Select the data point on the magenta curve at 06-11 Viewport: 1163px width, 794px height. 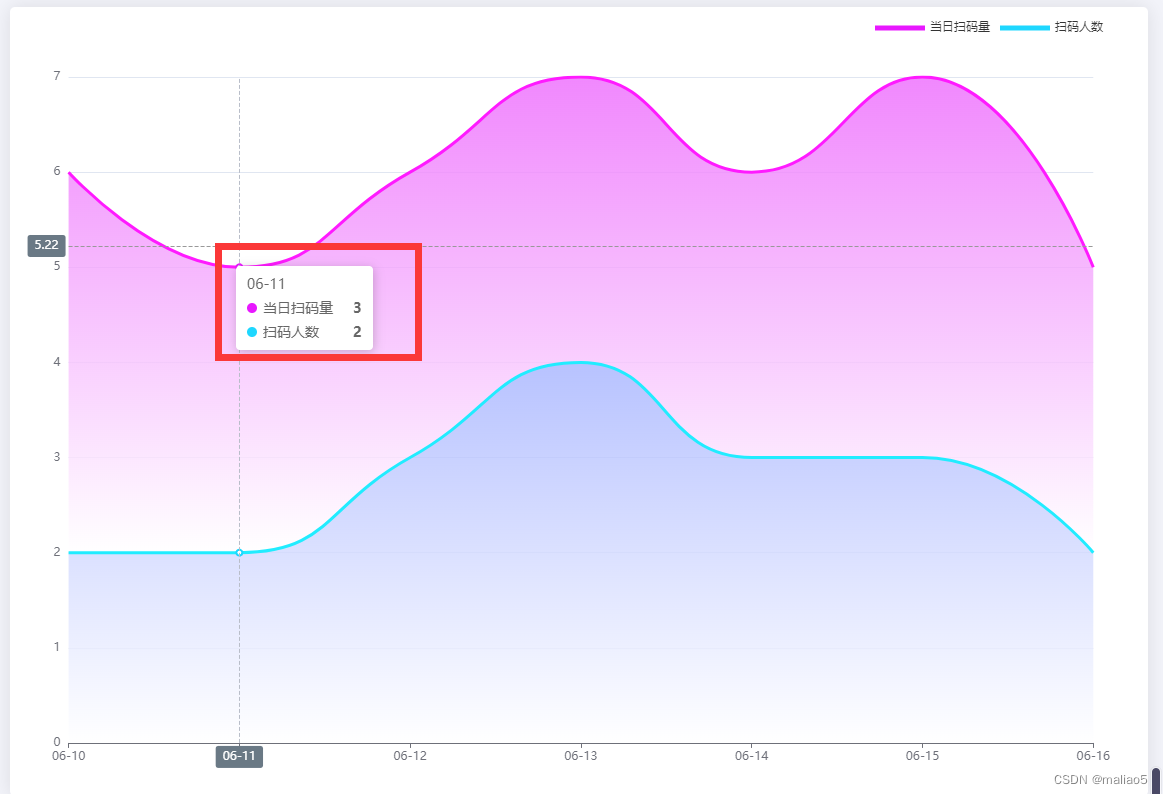(x=239, y=265)
